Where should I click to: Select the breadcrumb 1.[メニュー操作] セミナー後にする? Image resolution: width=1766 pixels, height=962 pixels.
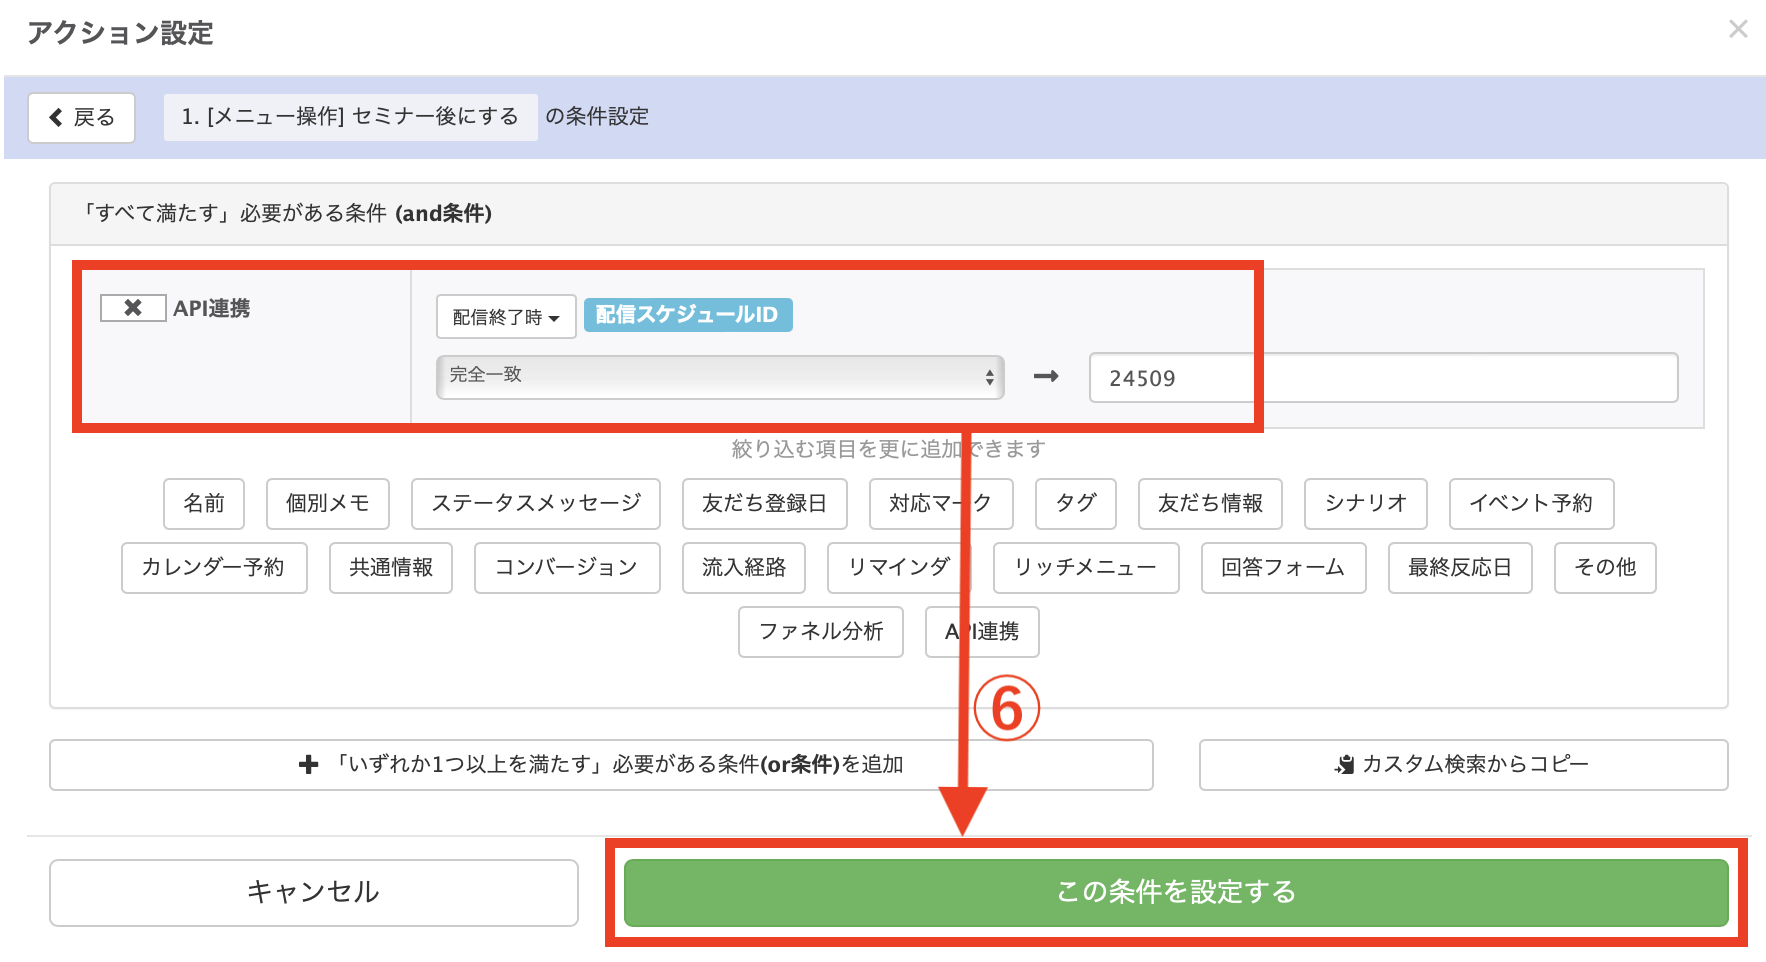(x=349, y=117)
